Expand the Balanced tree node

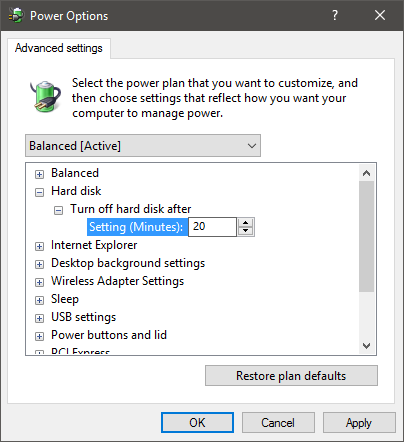click(39, 174)
